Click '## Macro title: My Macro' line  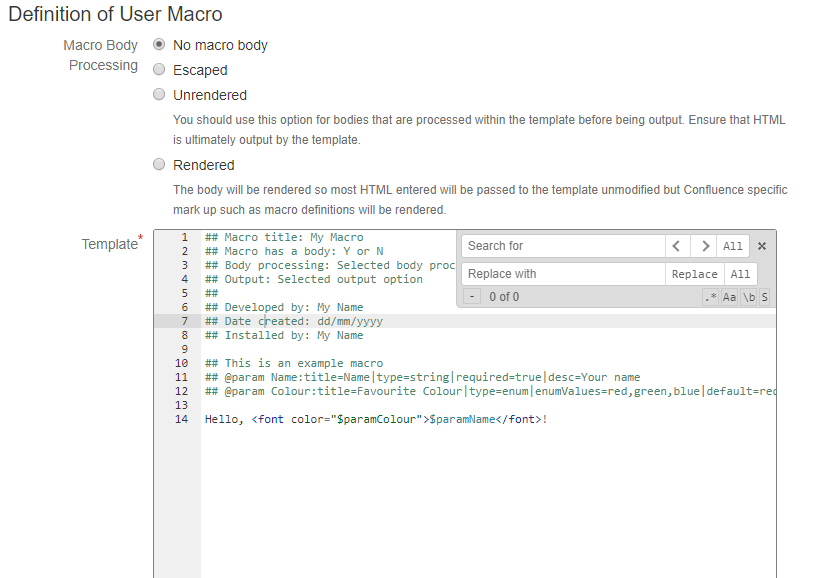click(x=284, y=237)
